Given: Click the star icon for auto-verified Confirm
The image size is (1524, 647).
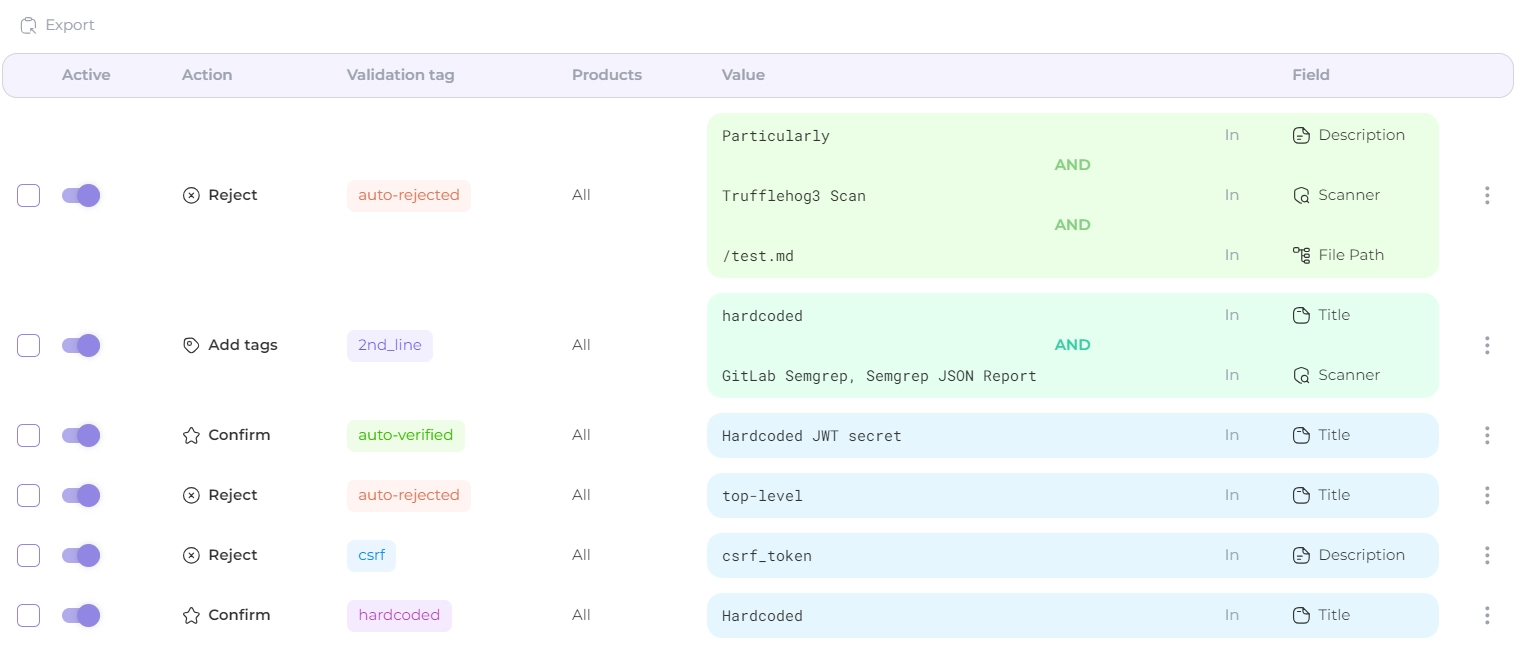Looking at the screenshot, I should coord(191,435).
